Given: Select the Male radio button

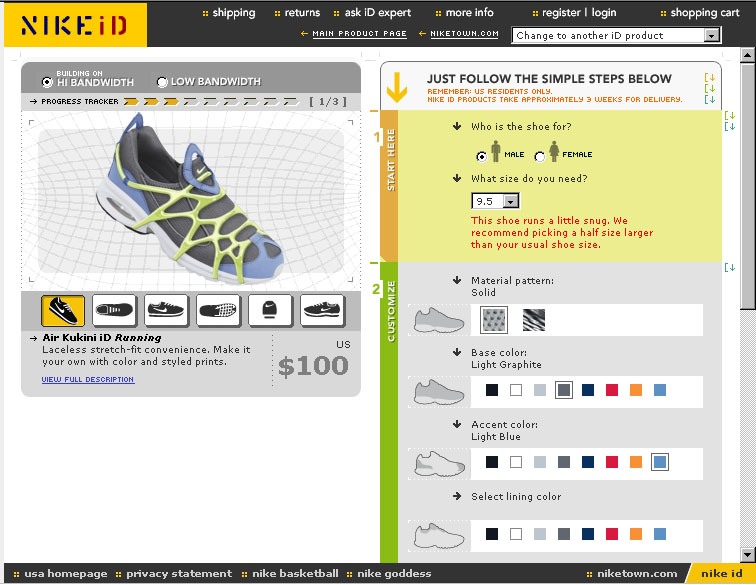Looking at the screenshot, I should click(x=481, y=156).
